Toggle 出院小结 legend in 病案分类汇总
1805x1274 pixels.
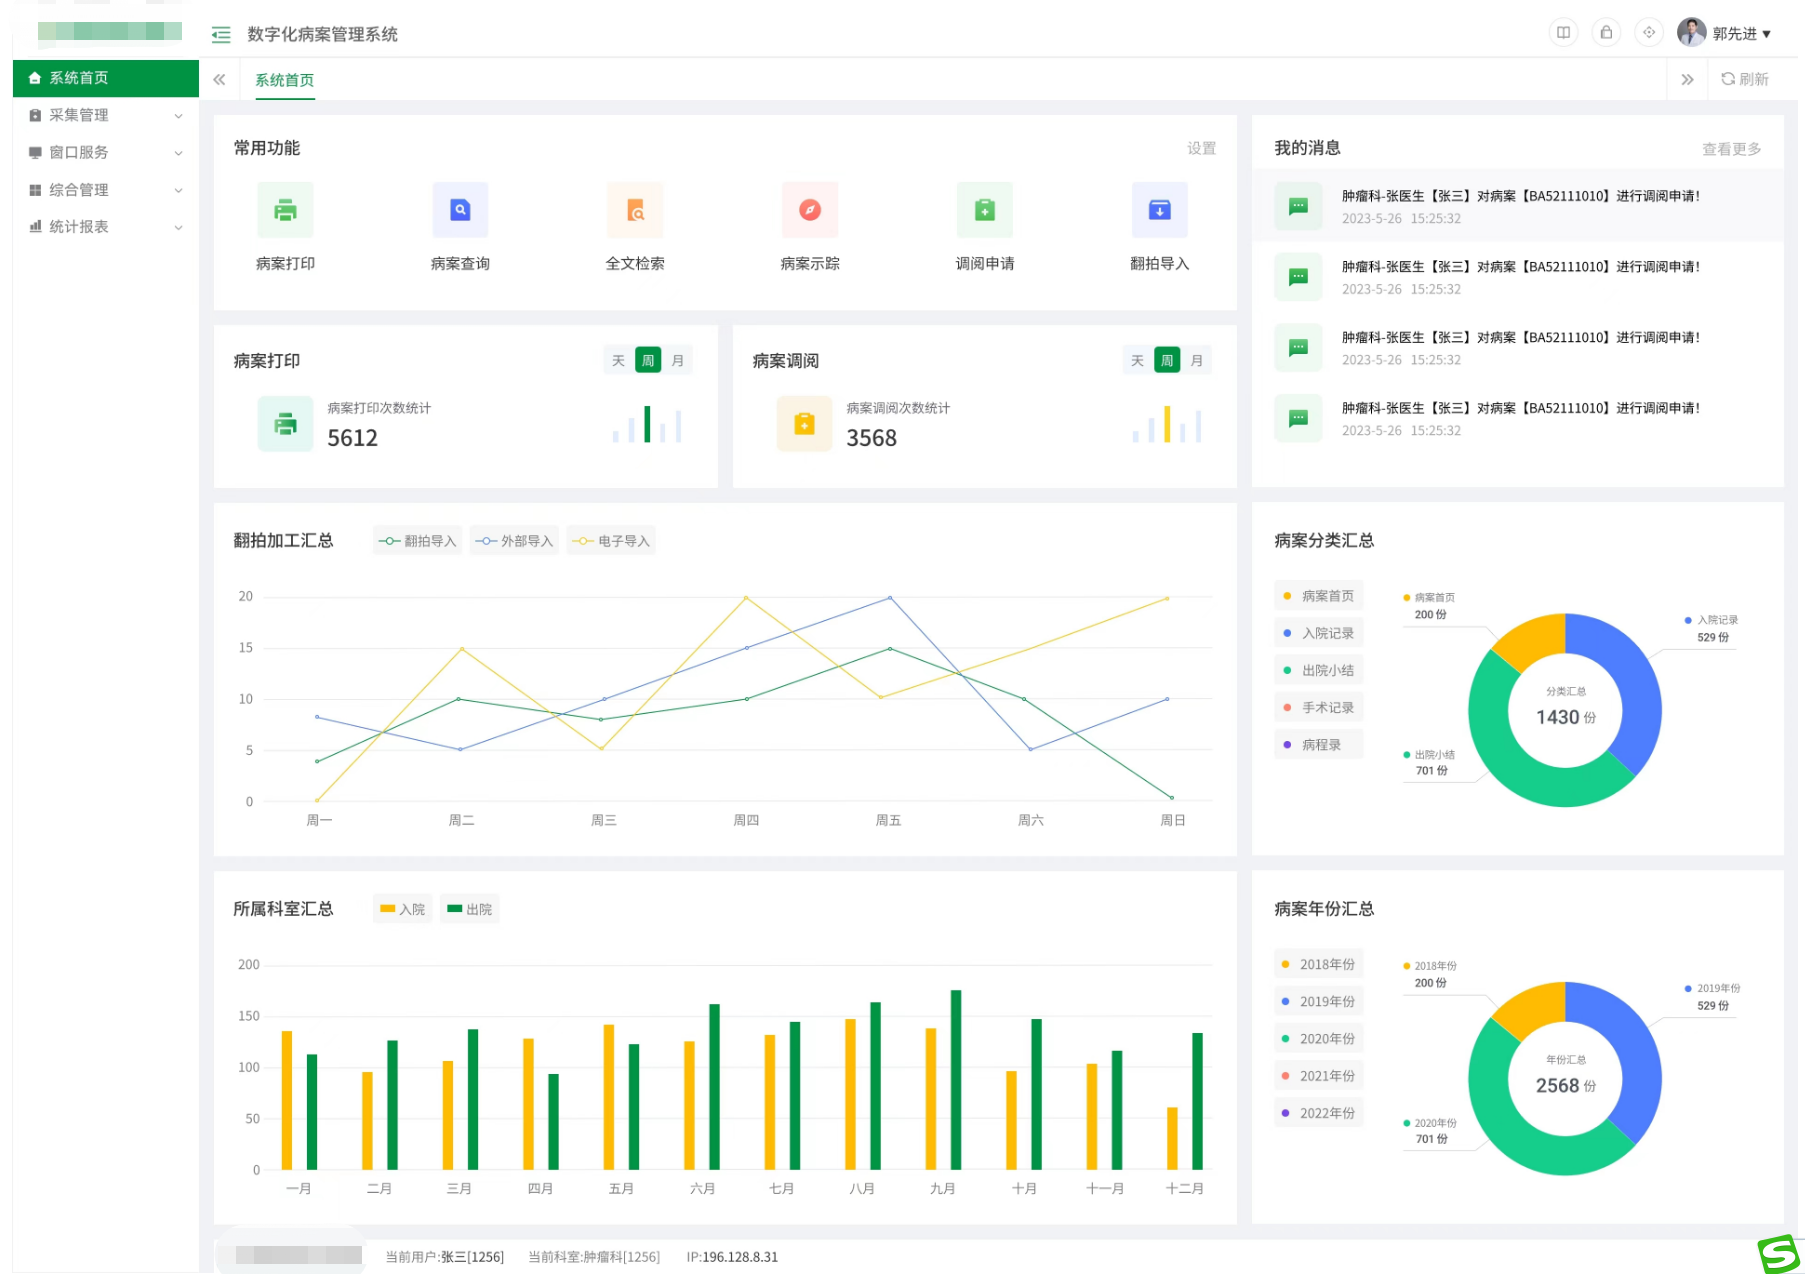point(1319,670)
